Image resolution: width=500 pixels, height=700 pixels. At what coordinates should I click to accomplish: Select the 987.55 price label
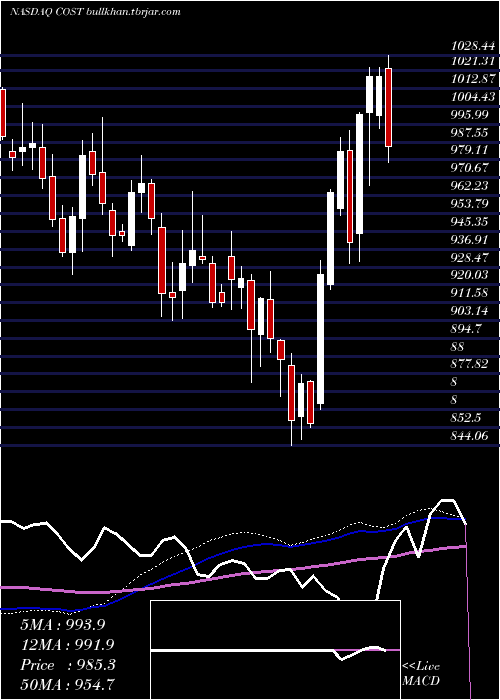click(x=470, y=132)
